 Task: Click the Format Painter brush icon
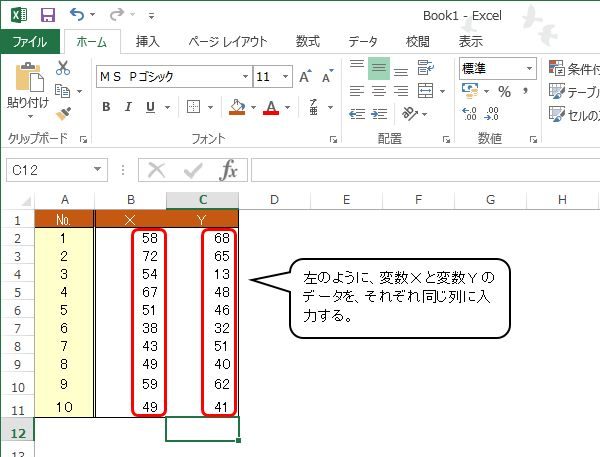tap(62, 112)
